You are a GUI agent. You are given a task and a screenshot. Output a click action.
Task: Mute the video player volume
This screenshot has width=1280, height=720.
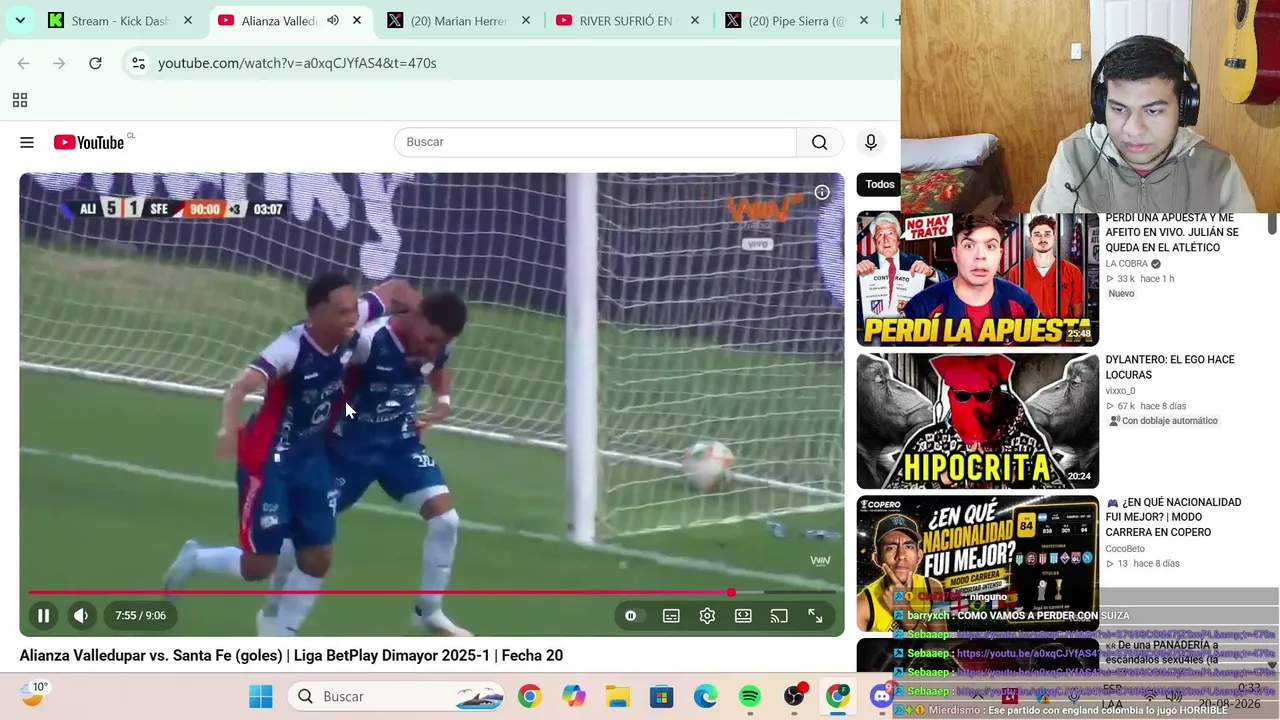click(81, 616)
